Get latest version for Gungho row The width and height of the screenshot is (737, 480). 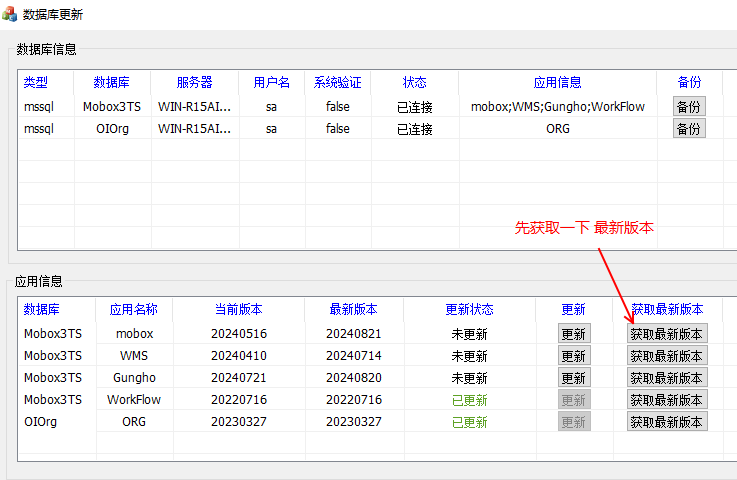[x=666, y=378]
